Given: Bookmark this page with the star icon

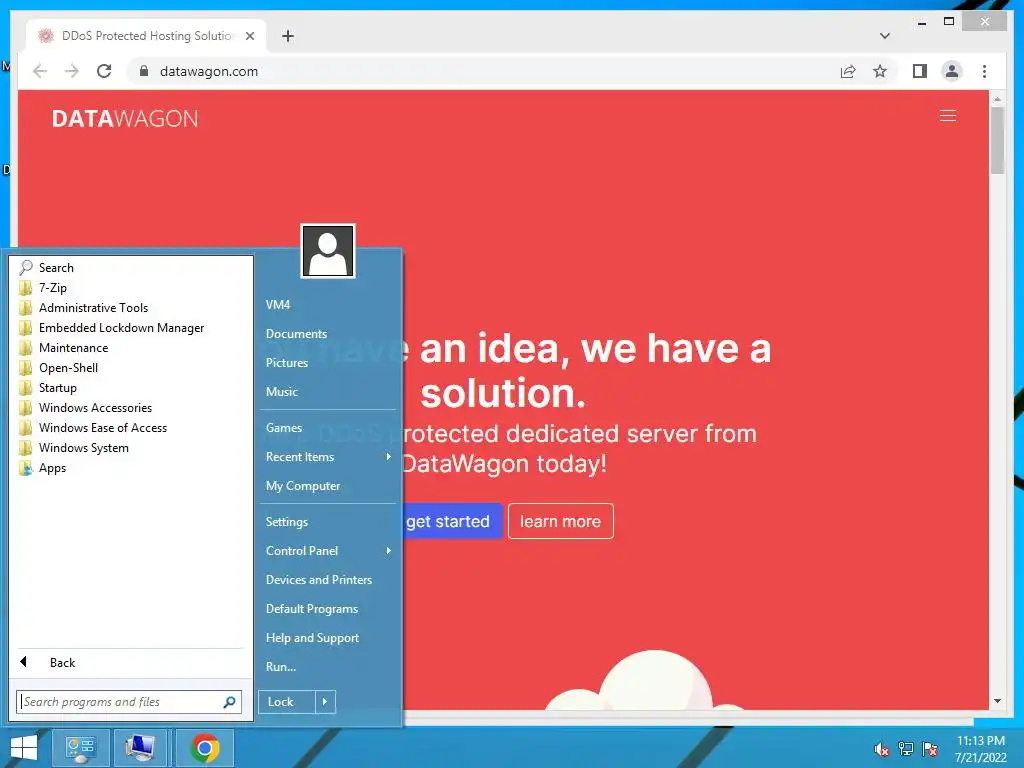Looking at the screenshot, I should click(880, 71).
